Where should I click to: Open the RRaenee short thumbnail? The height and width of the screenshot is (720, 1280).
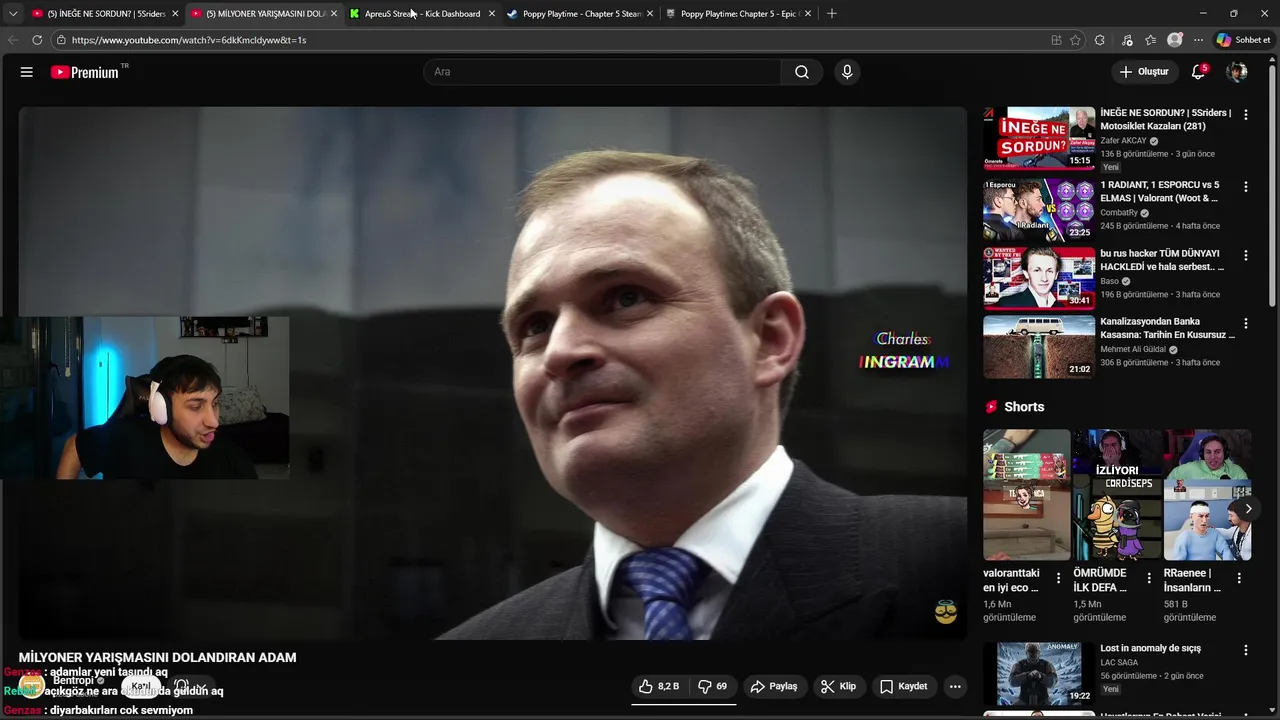1207,495
